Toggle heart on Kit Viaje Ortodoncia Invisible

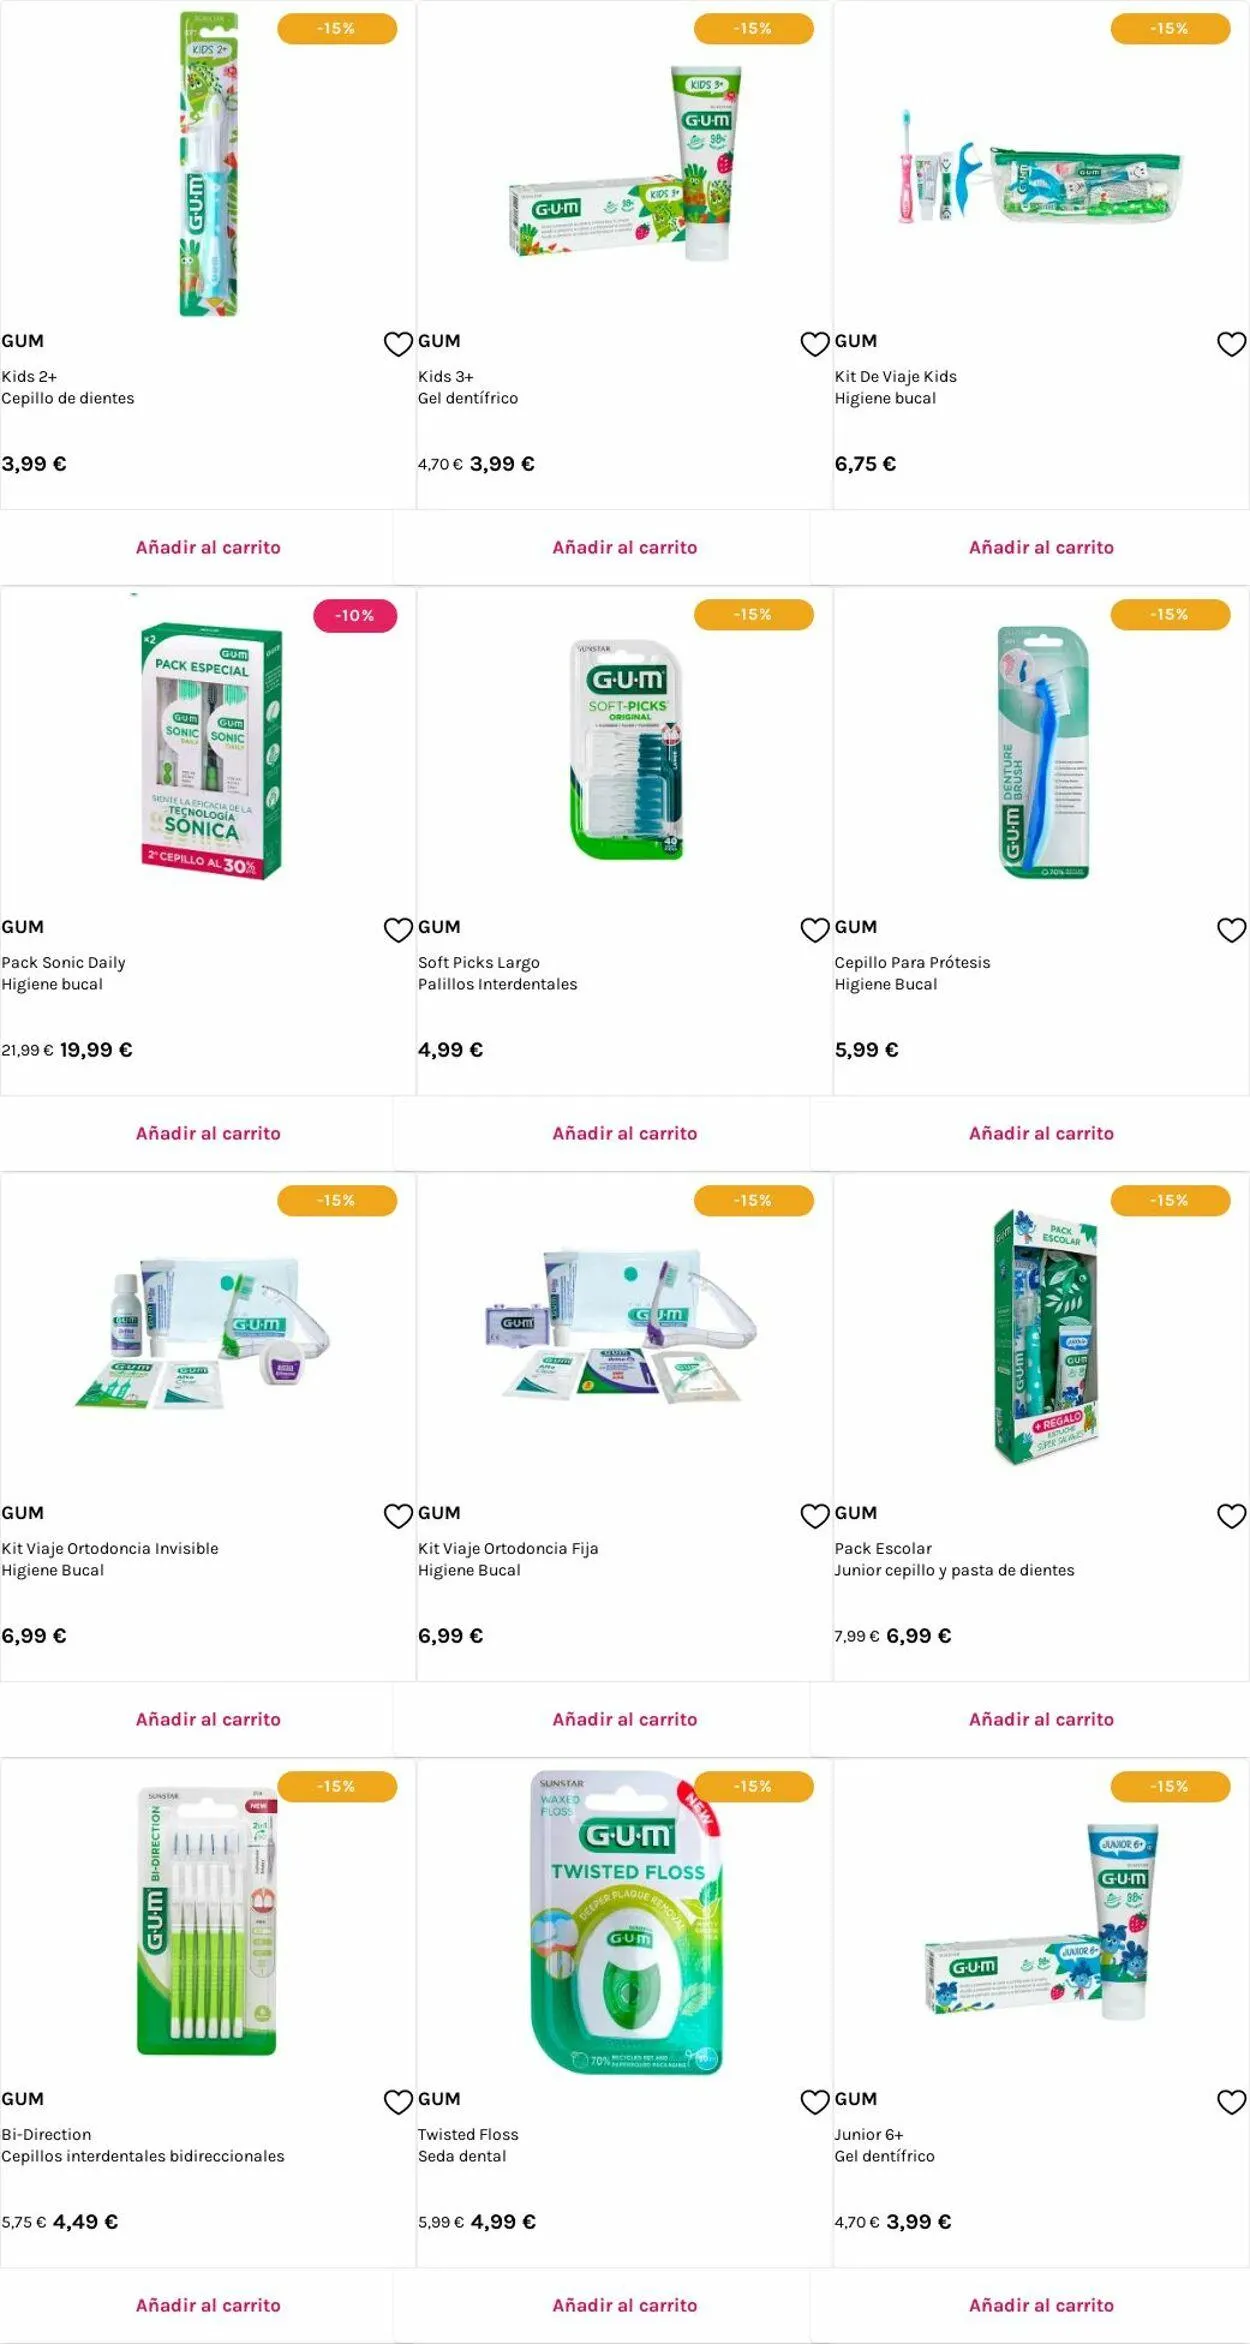pyautogui.click(x=398, y=1516)
